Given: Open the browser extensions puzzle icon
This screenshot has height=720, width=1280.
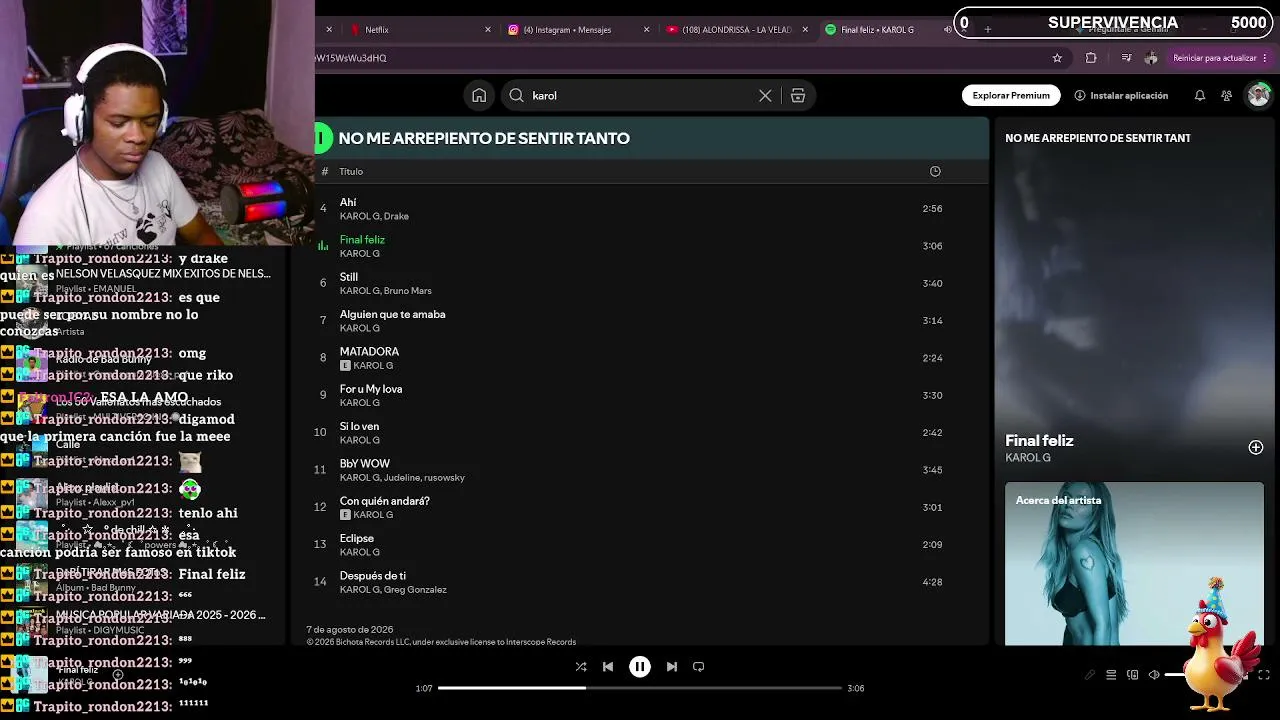Looking at the screenshot, I should click(x=1091, y=58).
